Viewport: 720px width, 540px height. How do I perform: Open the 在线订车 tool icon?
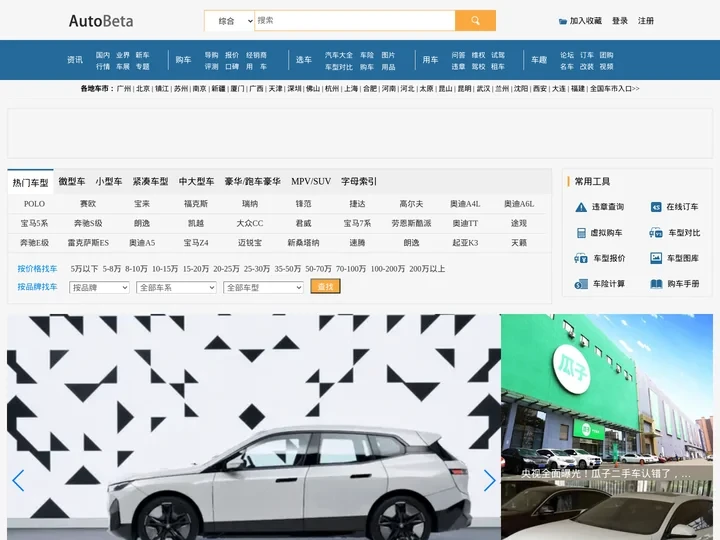656,207
